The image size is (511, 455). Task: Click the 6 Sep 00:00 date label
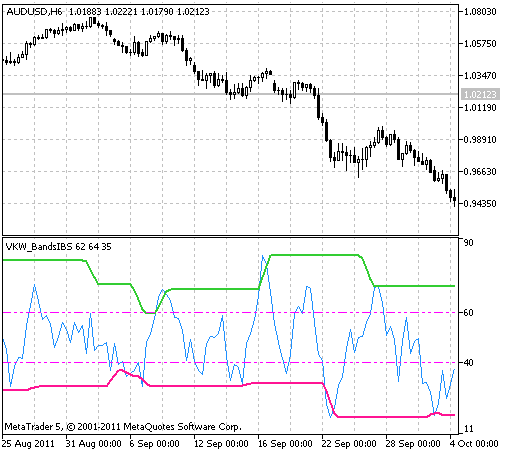click(x=154, y=444)
